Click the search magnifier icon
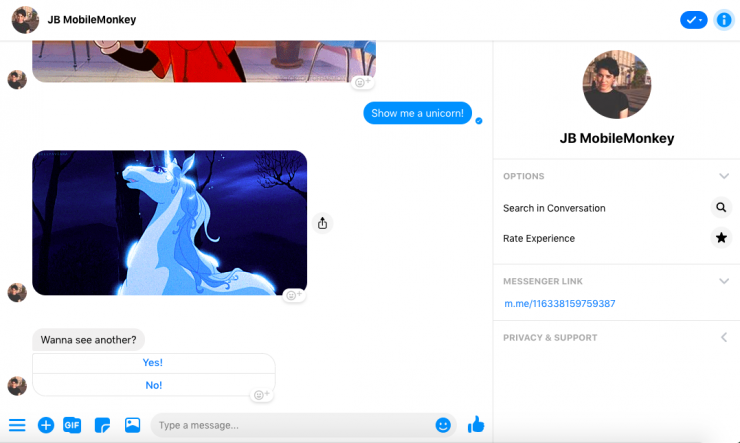Screen dimensions: 740x443 point(721,207)
